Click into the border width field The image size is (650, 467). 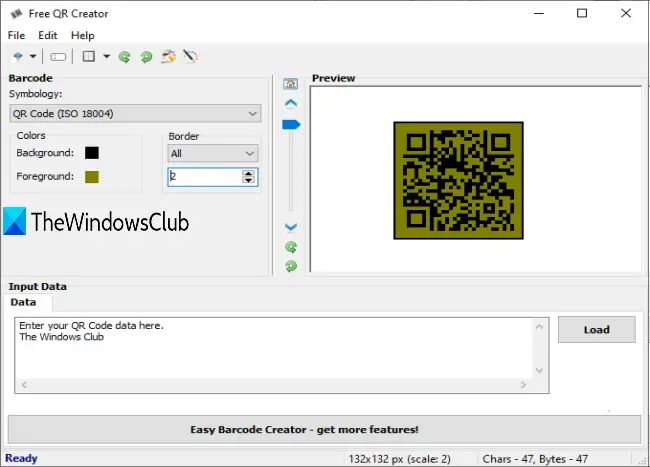[x=205, y=177]
